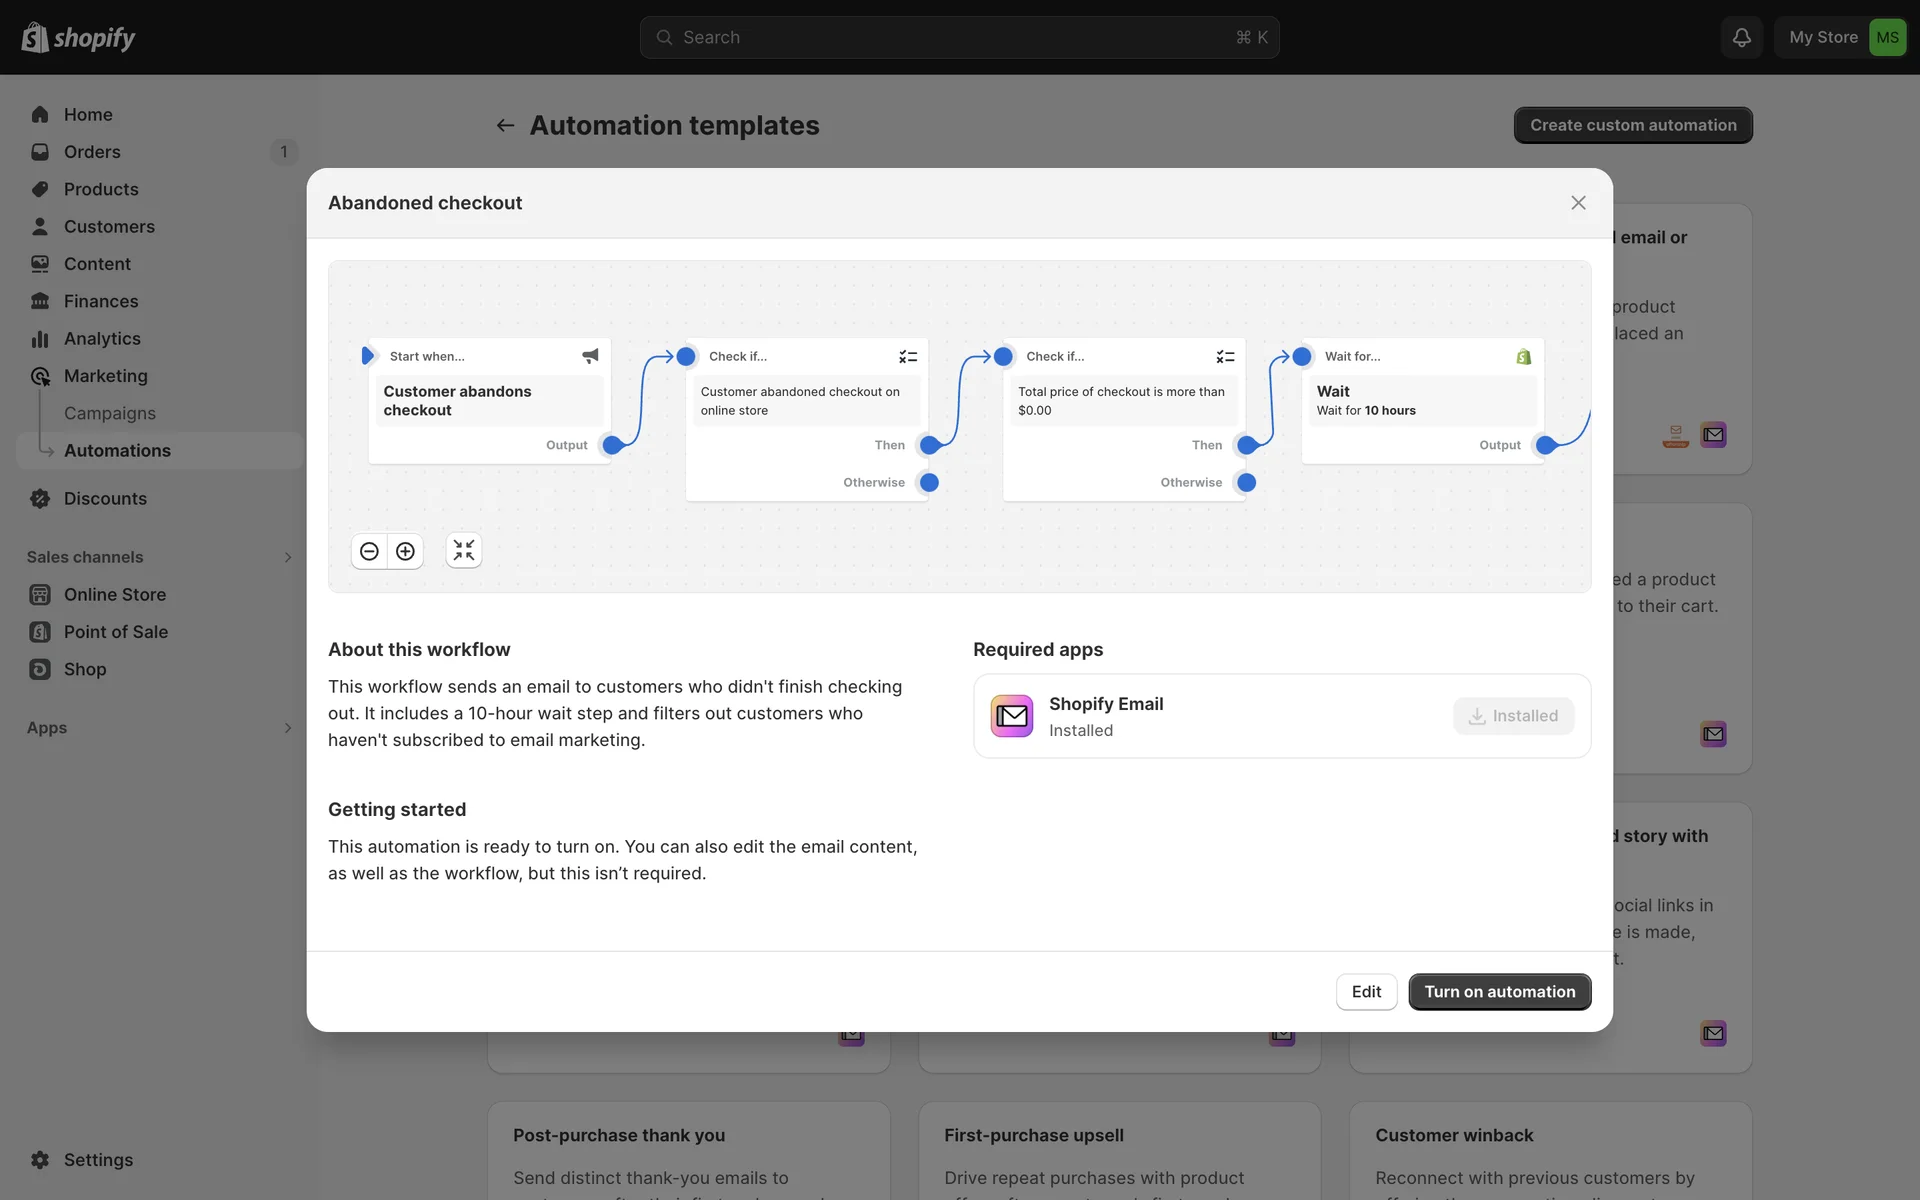The width and height of the screenshot is (1920, 1200).
Task: Go to Analytics in the sidebar
Action: (x=102, y=339)
